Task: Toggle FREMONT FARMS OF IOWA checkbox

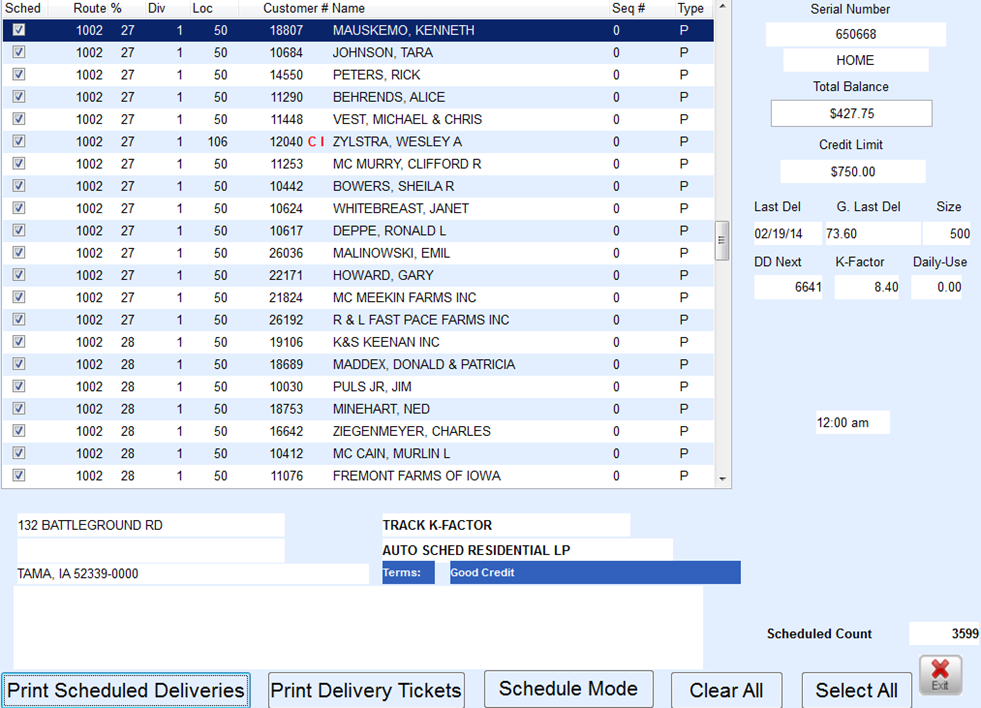Action: click(19, 475)
